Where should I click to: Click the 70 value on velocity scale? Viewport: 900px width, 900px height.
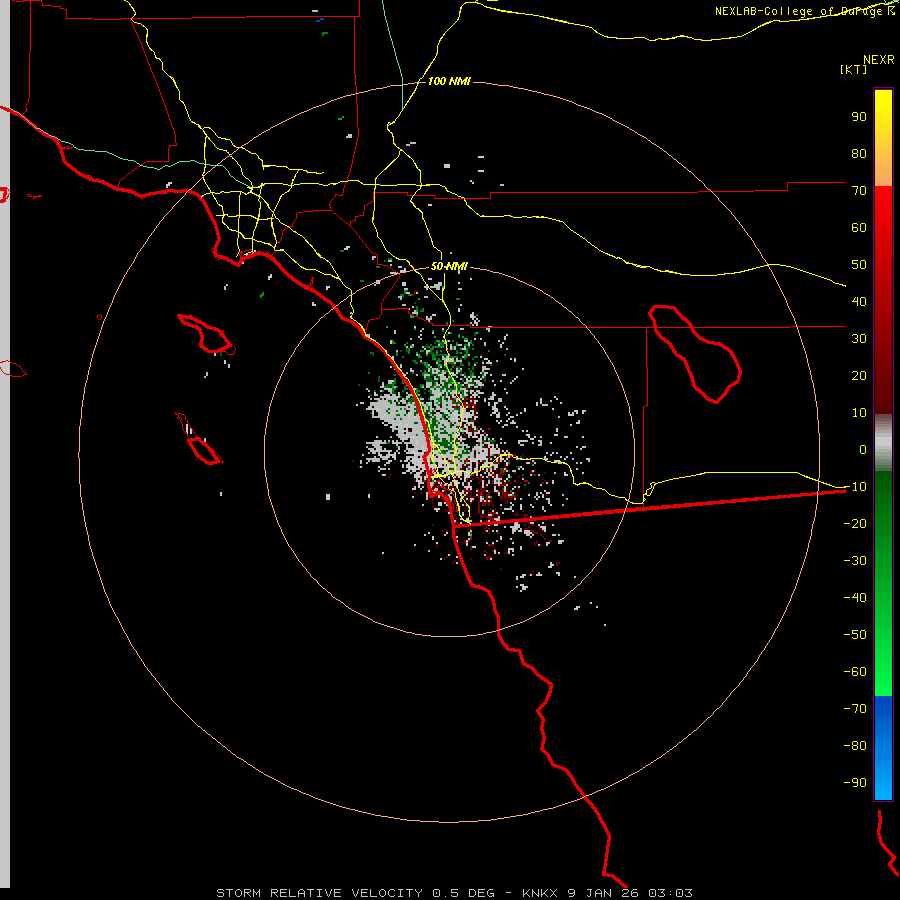(859, 191)
